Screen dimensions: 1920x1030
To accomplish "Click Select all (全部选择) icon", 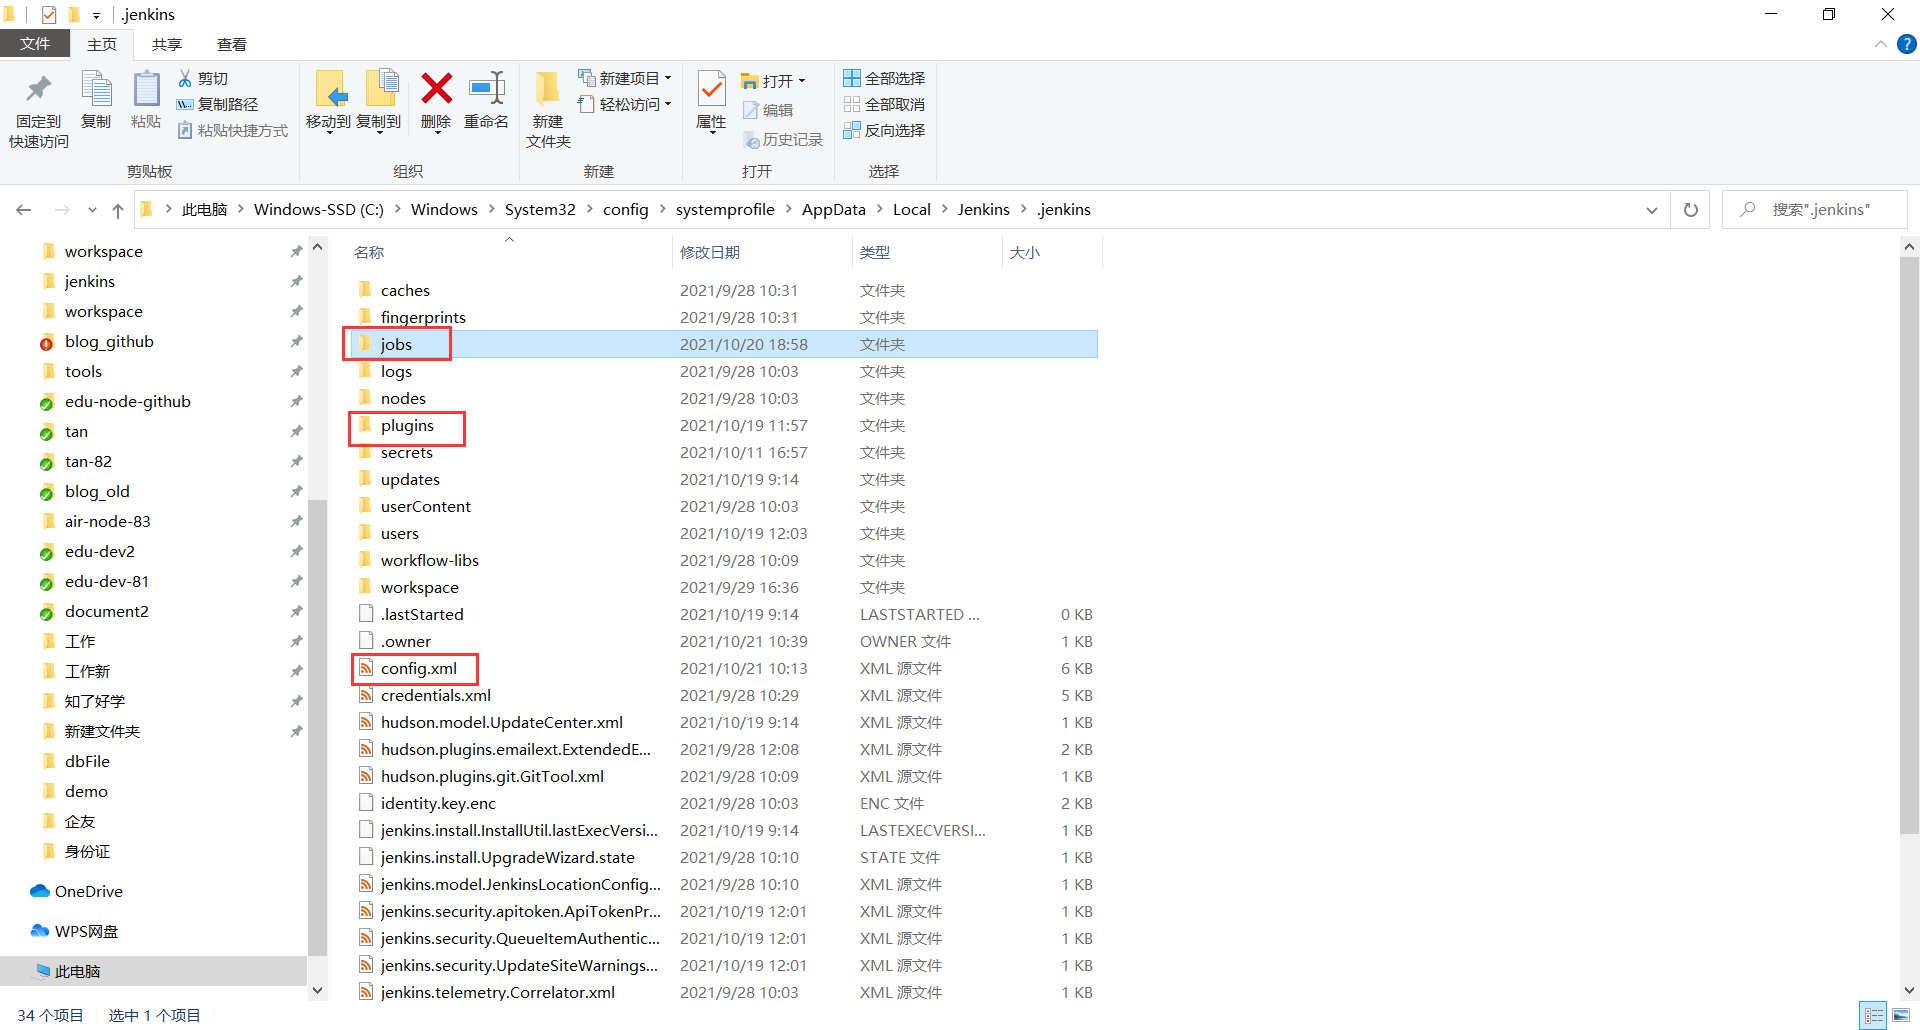I will coord(852,78).
